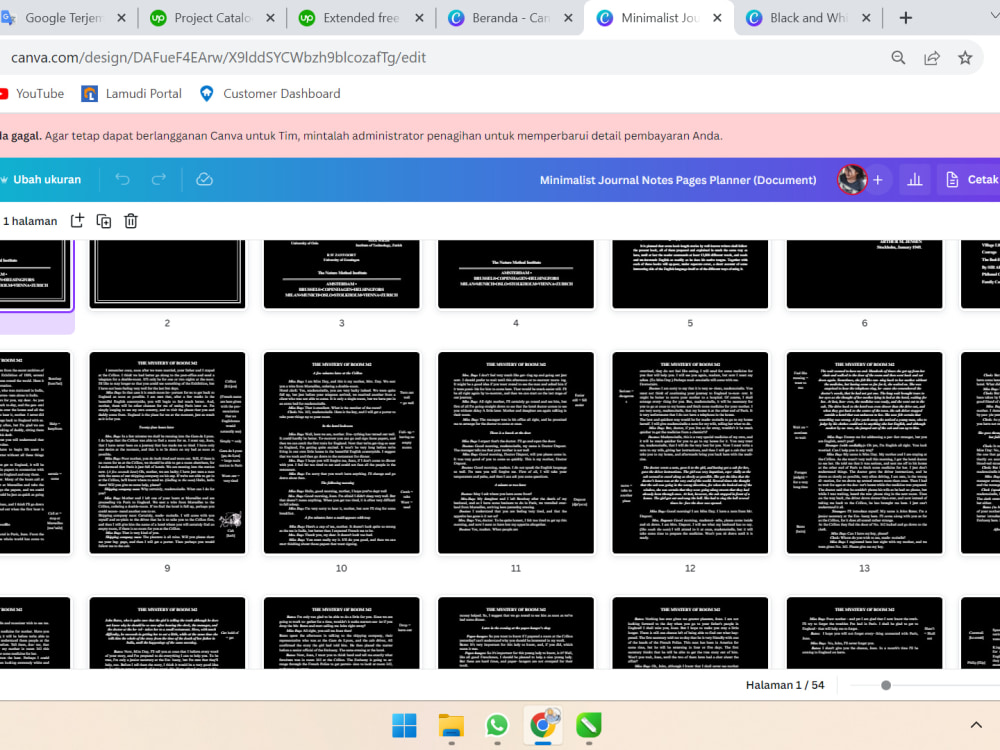
Task: Open WhatsApp from taskbar
Action: [497, 725]
